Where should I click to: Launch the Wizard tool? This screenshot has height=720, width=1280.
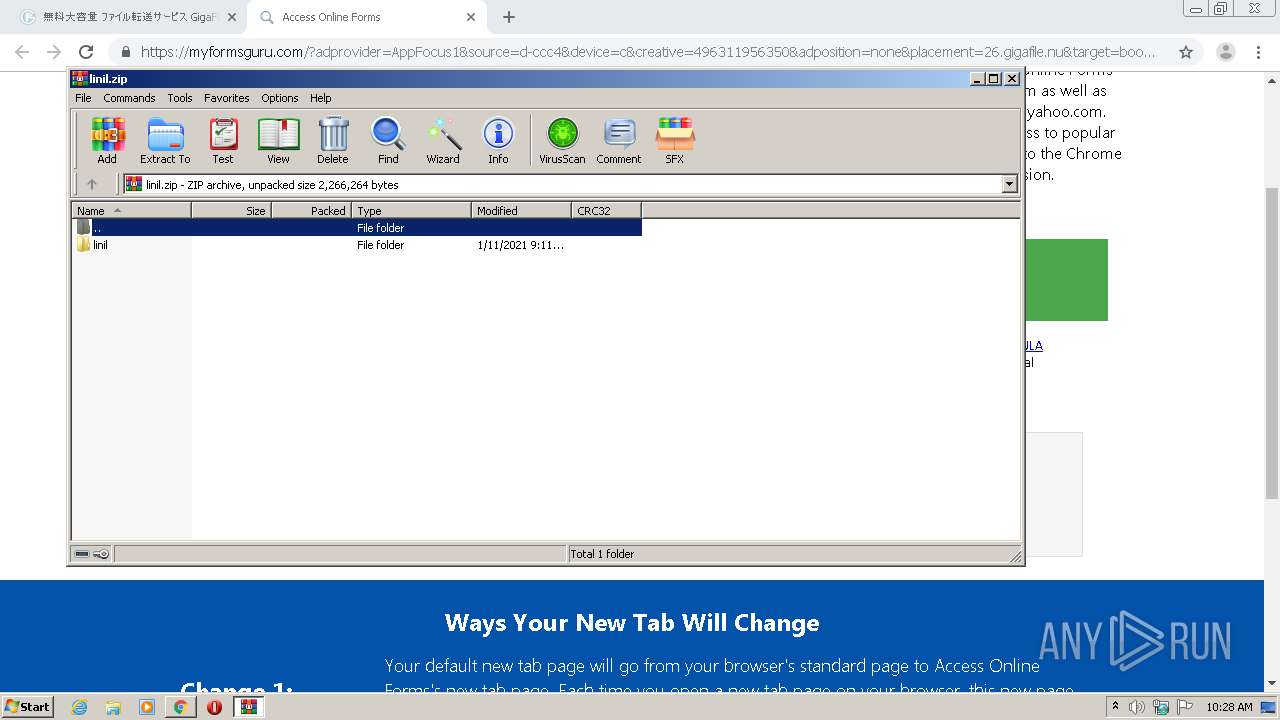pos(443,140)
